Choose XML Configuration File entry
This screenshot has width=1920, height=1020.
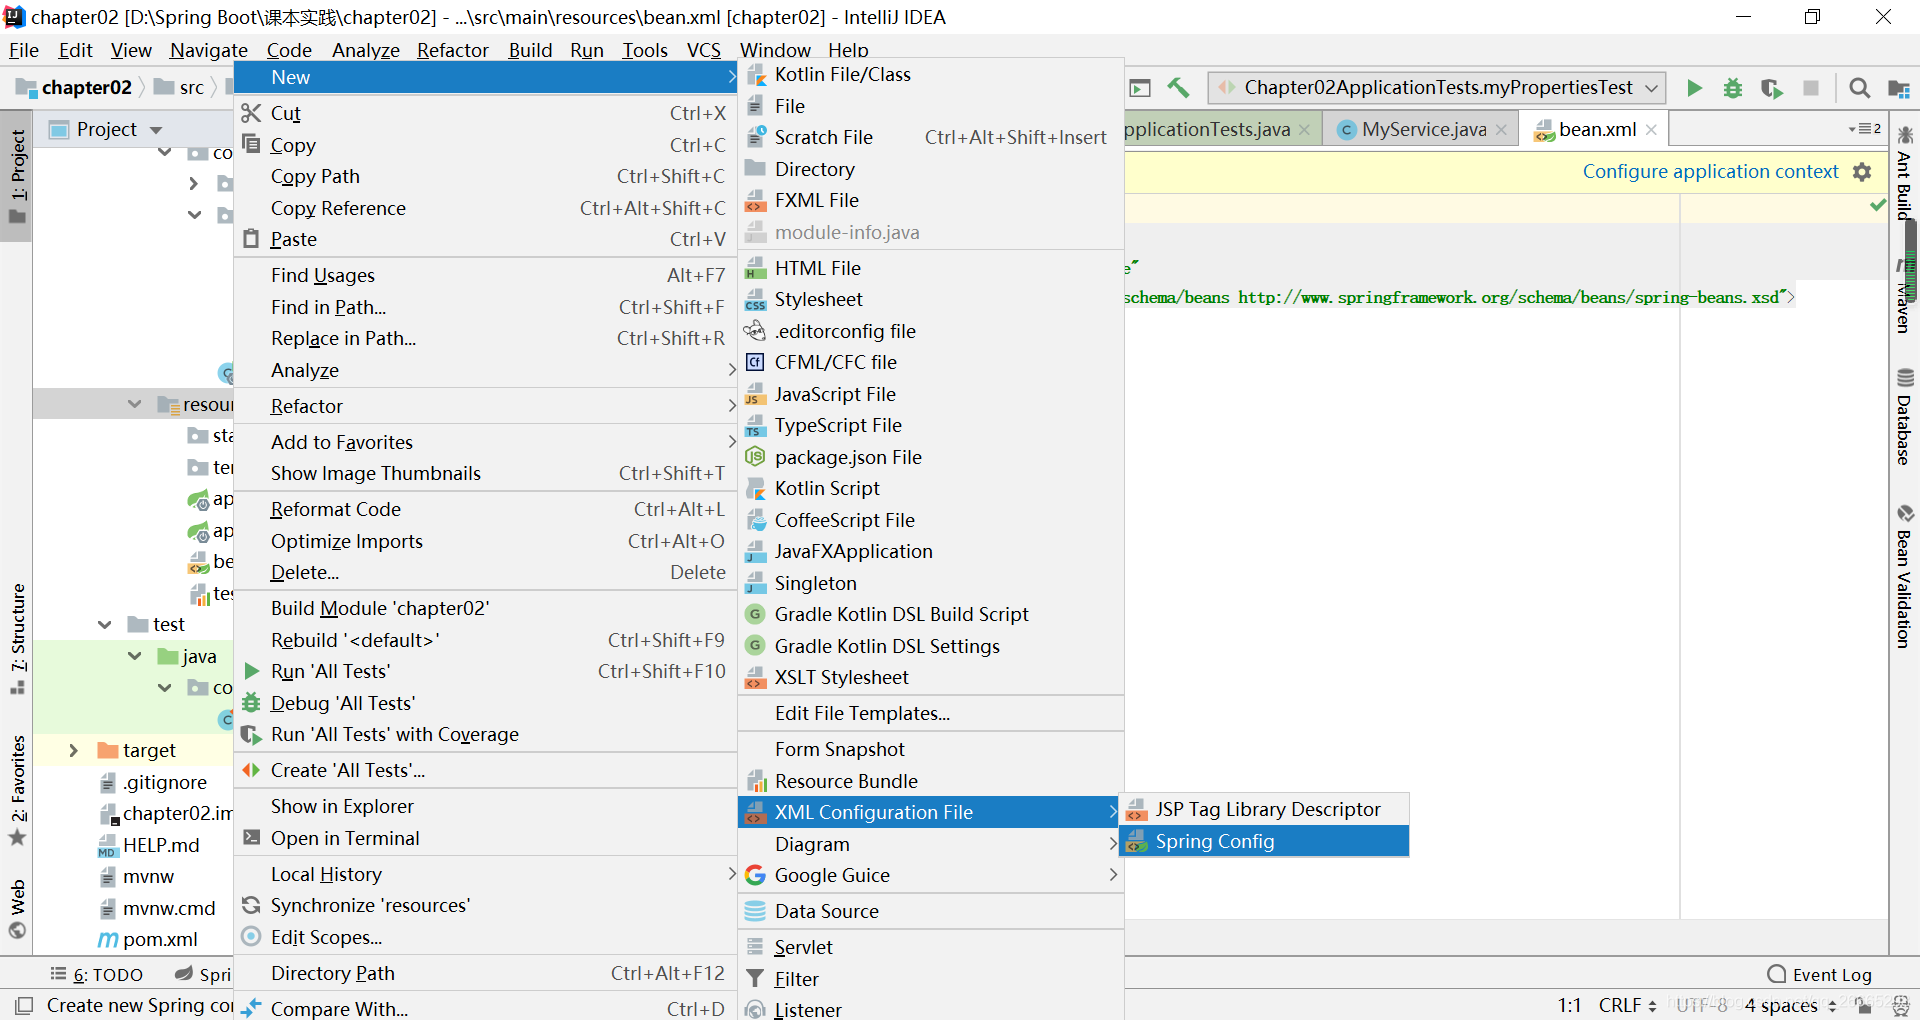pyautogui.click(x=930, y=812)
